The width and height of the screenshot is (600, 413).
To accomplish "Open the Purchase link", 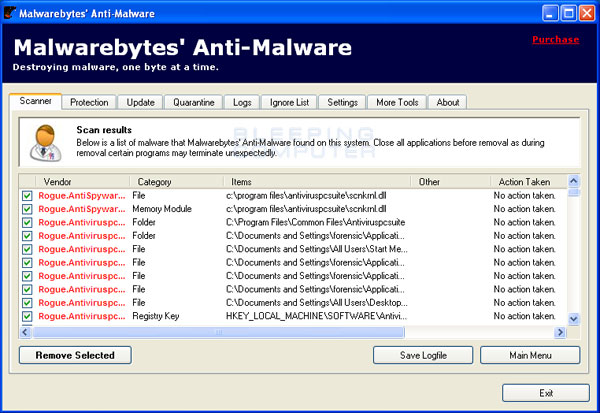I will 556,39.
